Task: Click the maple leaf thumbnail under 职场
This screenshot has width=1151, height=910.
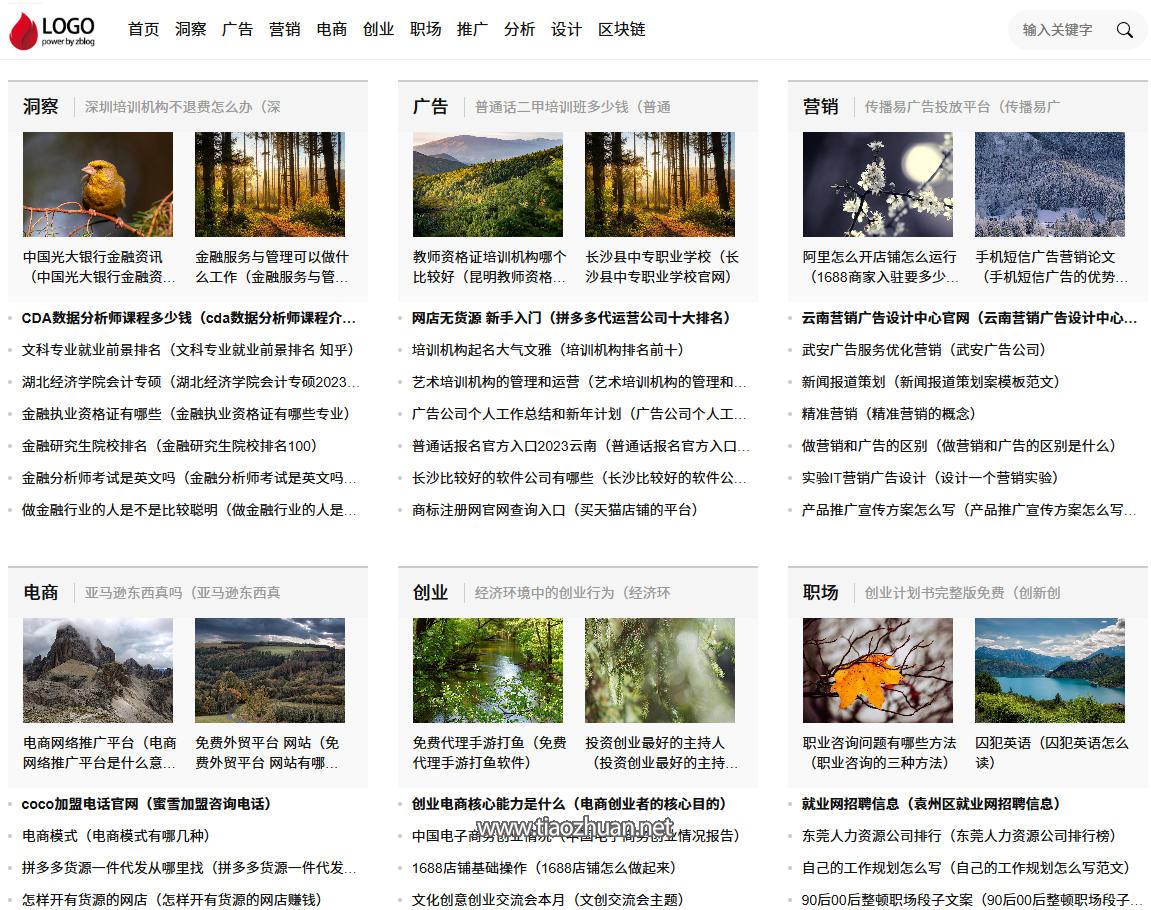Action: point(875,670)
